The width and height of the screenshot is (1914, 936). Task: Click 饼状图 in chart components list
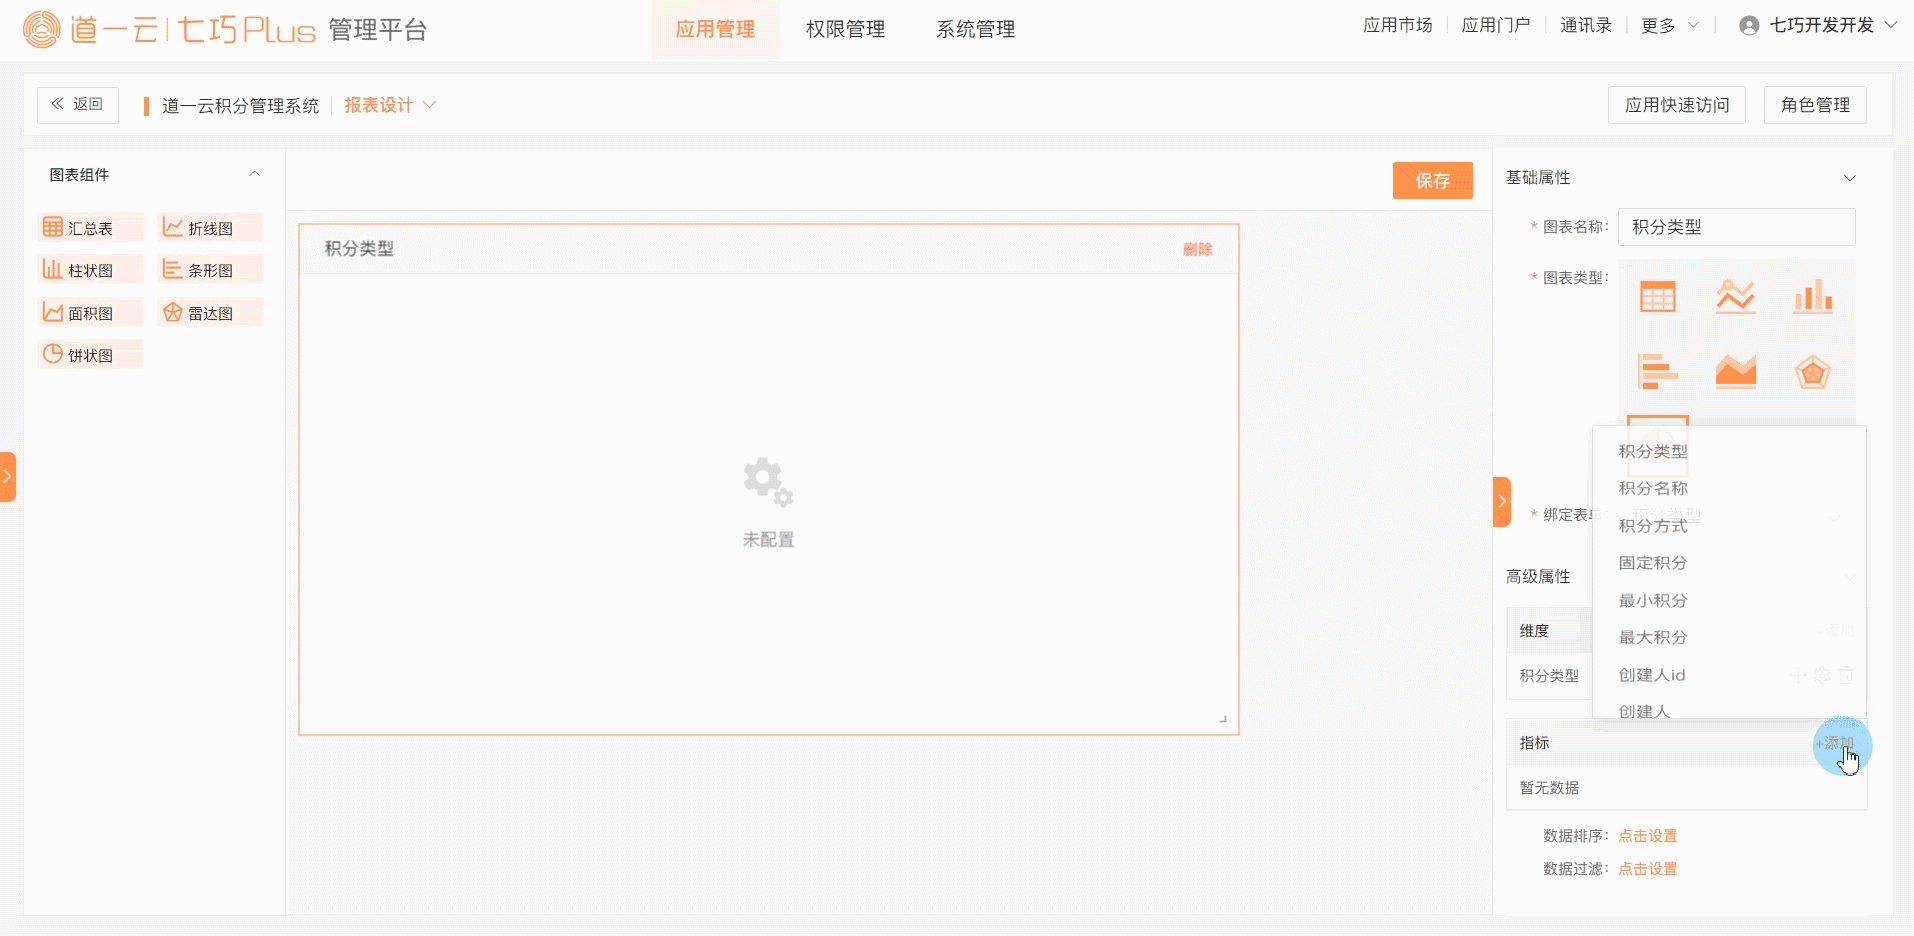(x=90, y=355)
